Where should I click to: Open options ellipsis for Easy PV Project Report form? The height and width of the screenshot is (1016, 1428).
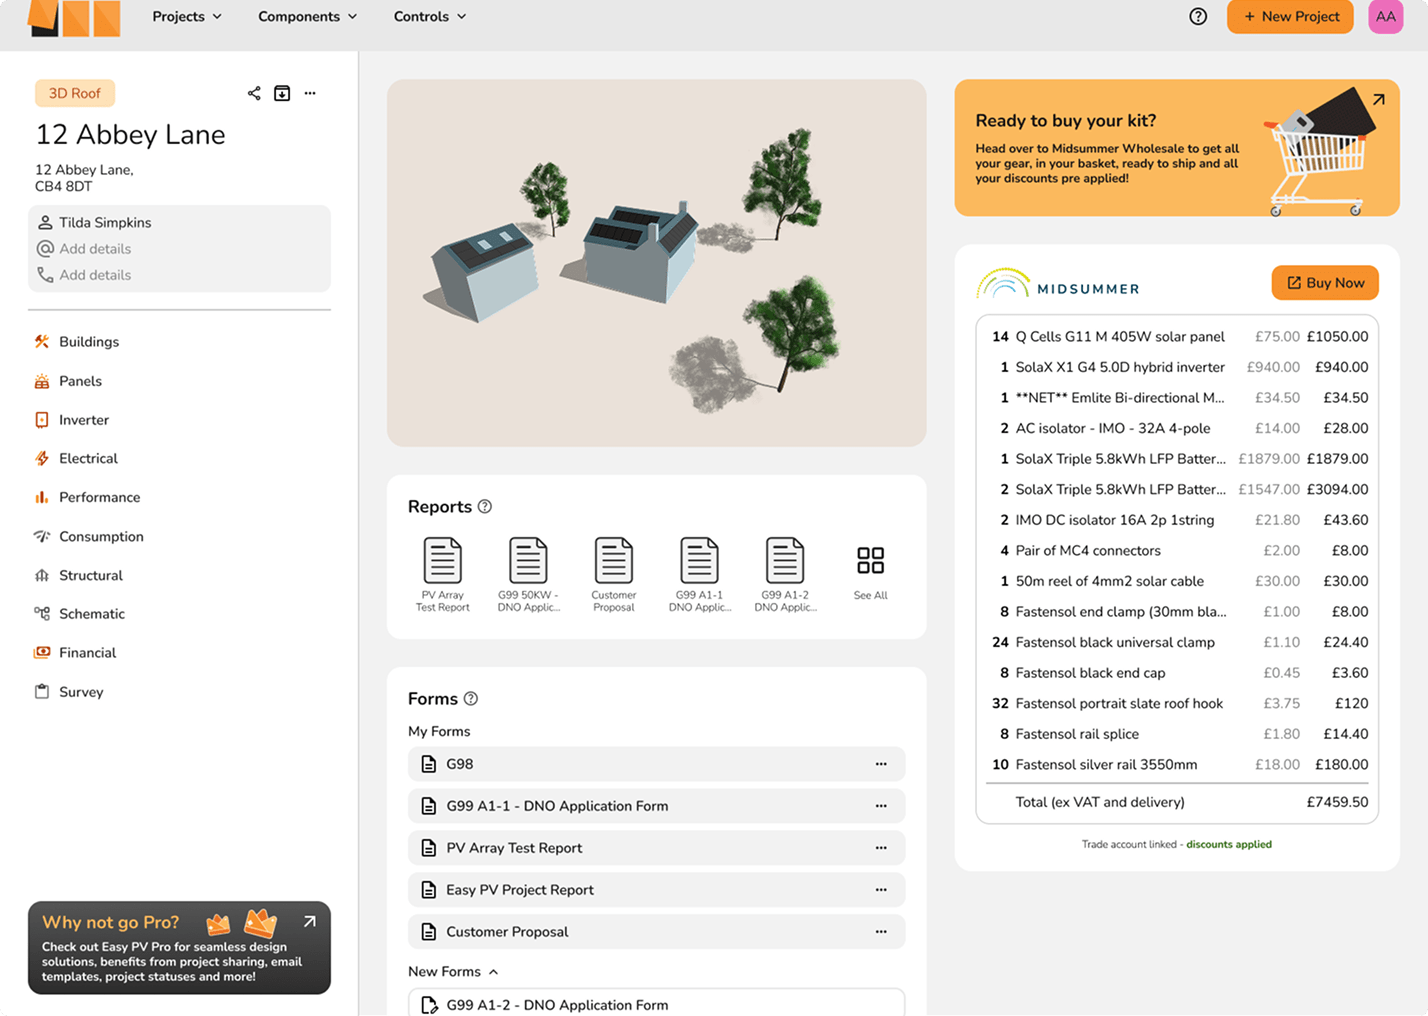click(x=881, y=890)
